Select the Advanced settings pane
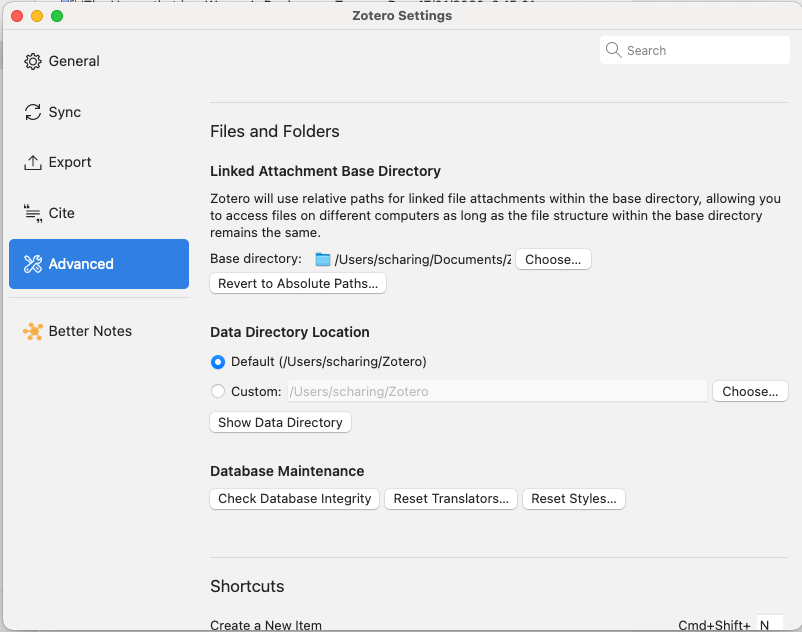802x632 pixels. (x=99, y=264)
